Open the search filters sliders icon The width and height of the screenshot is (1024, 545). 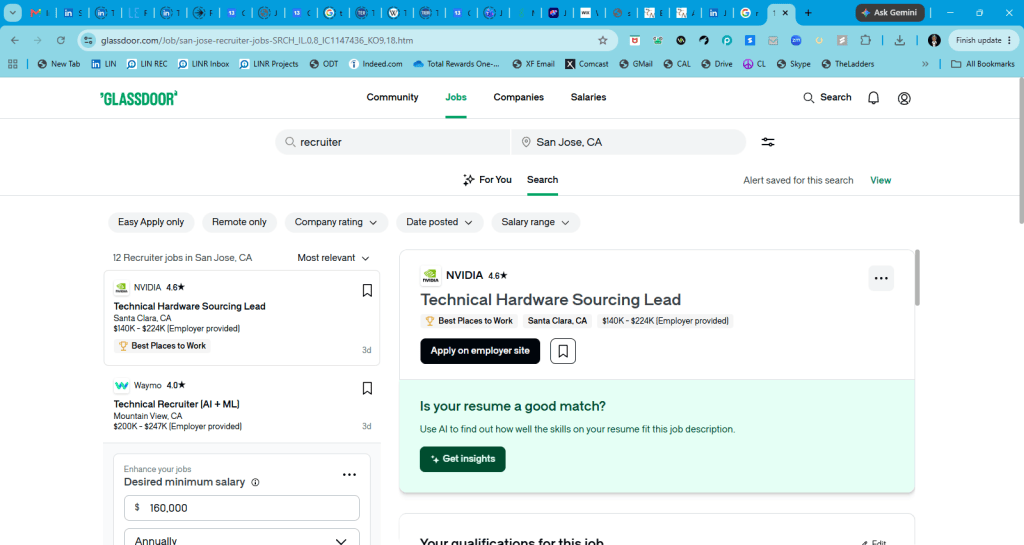pos(768,142)
